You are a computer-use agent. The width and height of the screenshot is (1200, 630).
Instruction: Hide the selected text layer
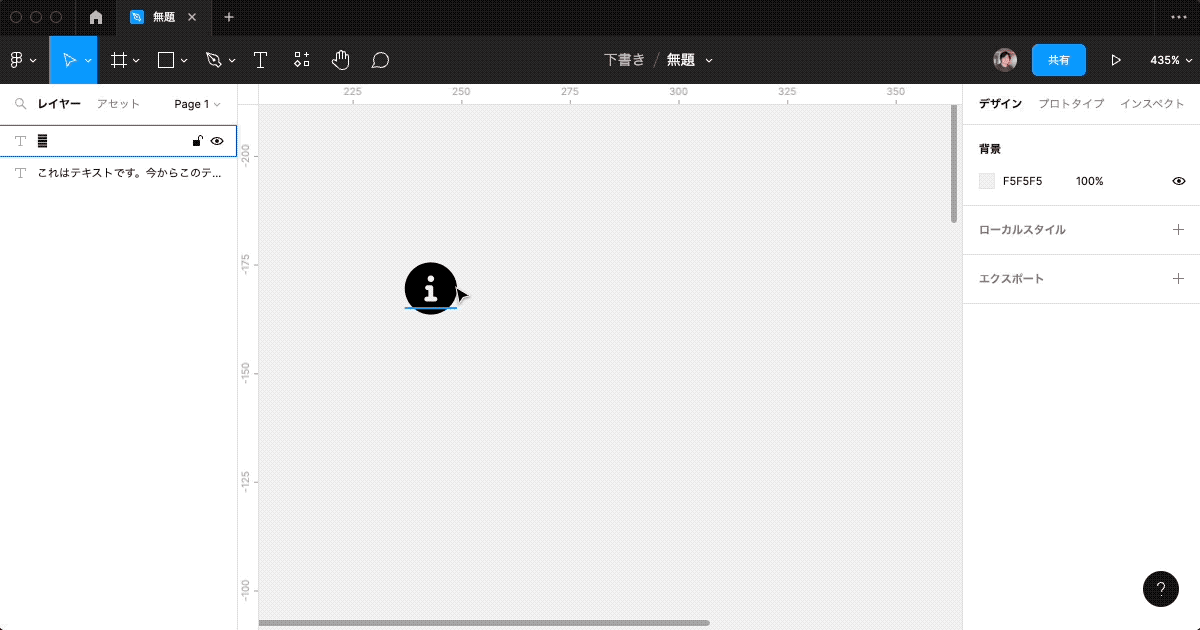tap(217, 141)
